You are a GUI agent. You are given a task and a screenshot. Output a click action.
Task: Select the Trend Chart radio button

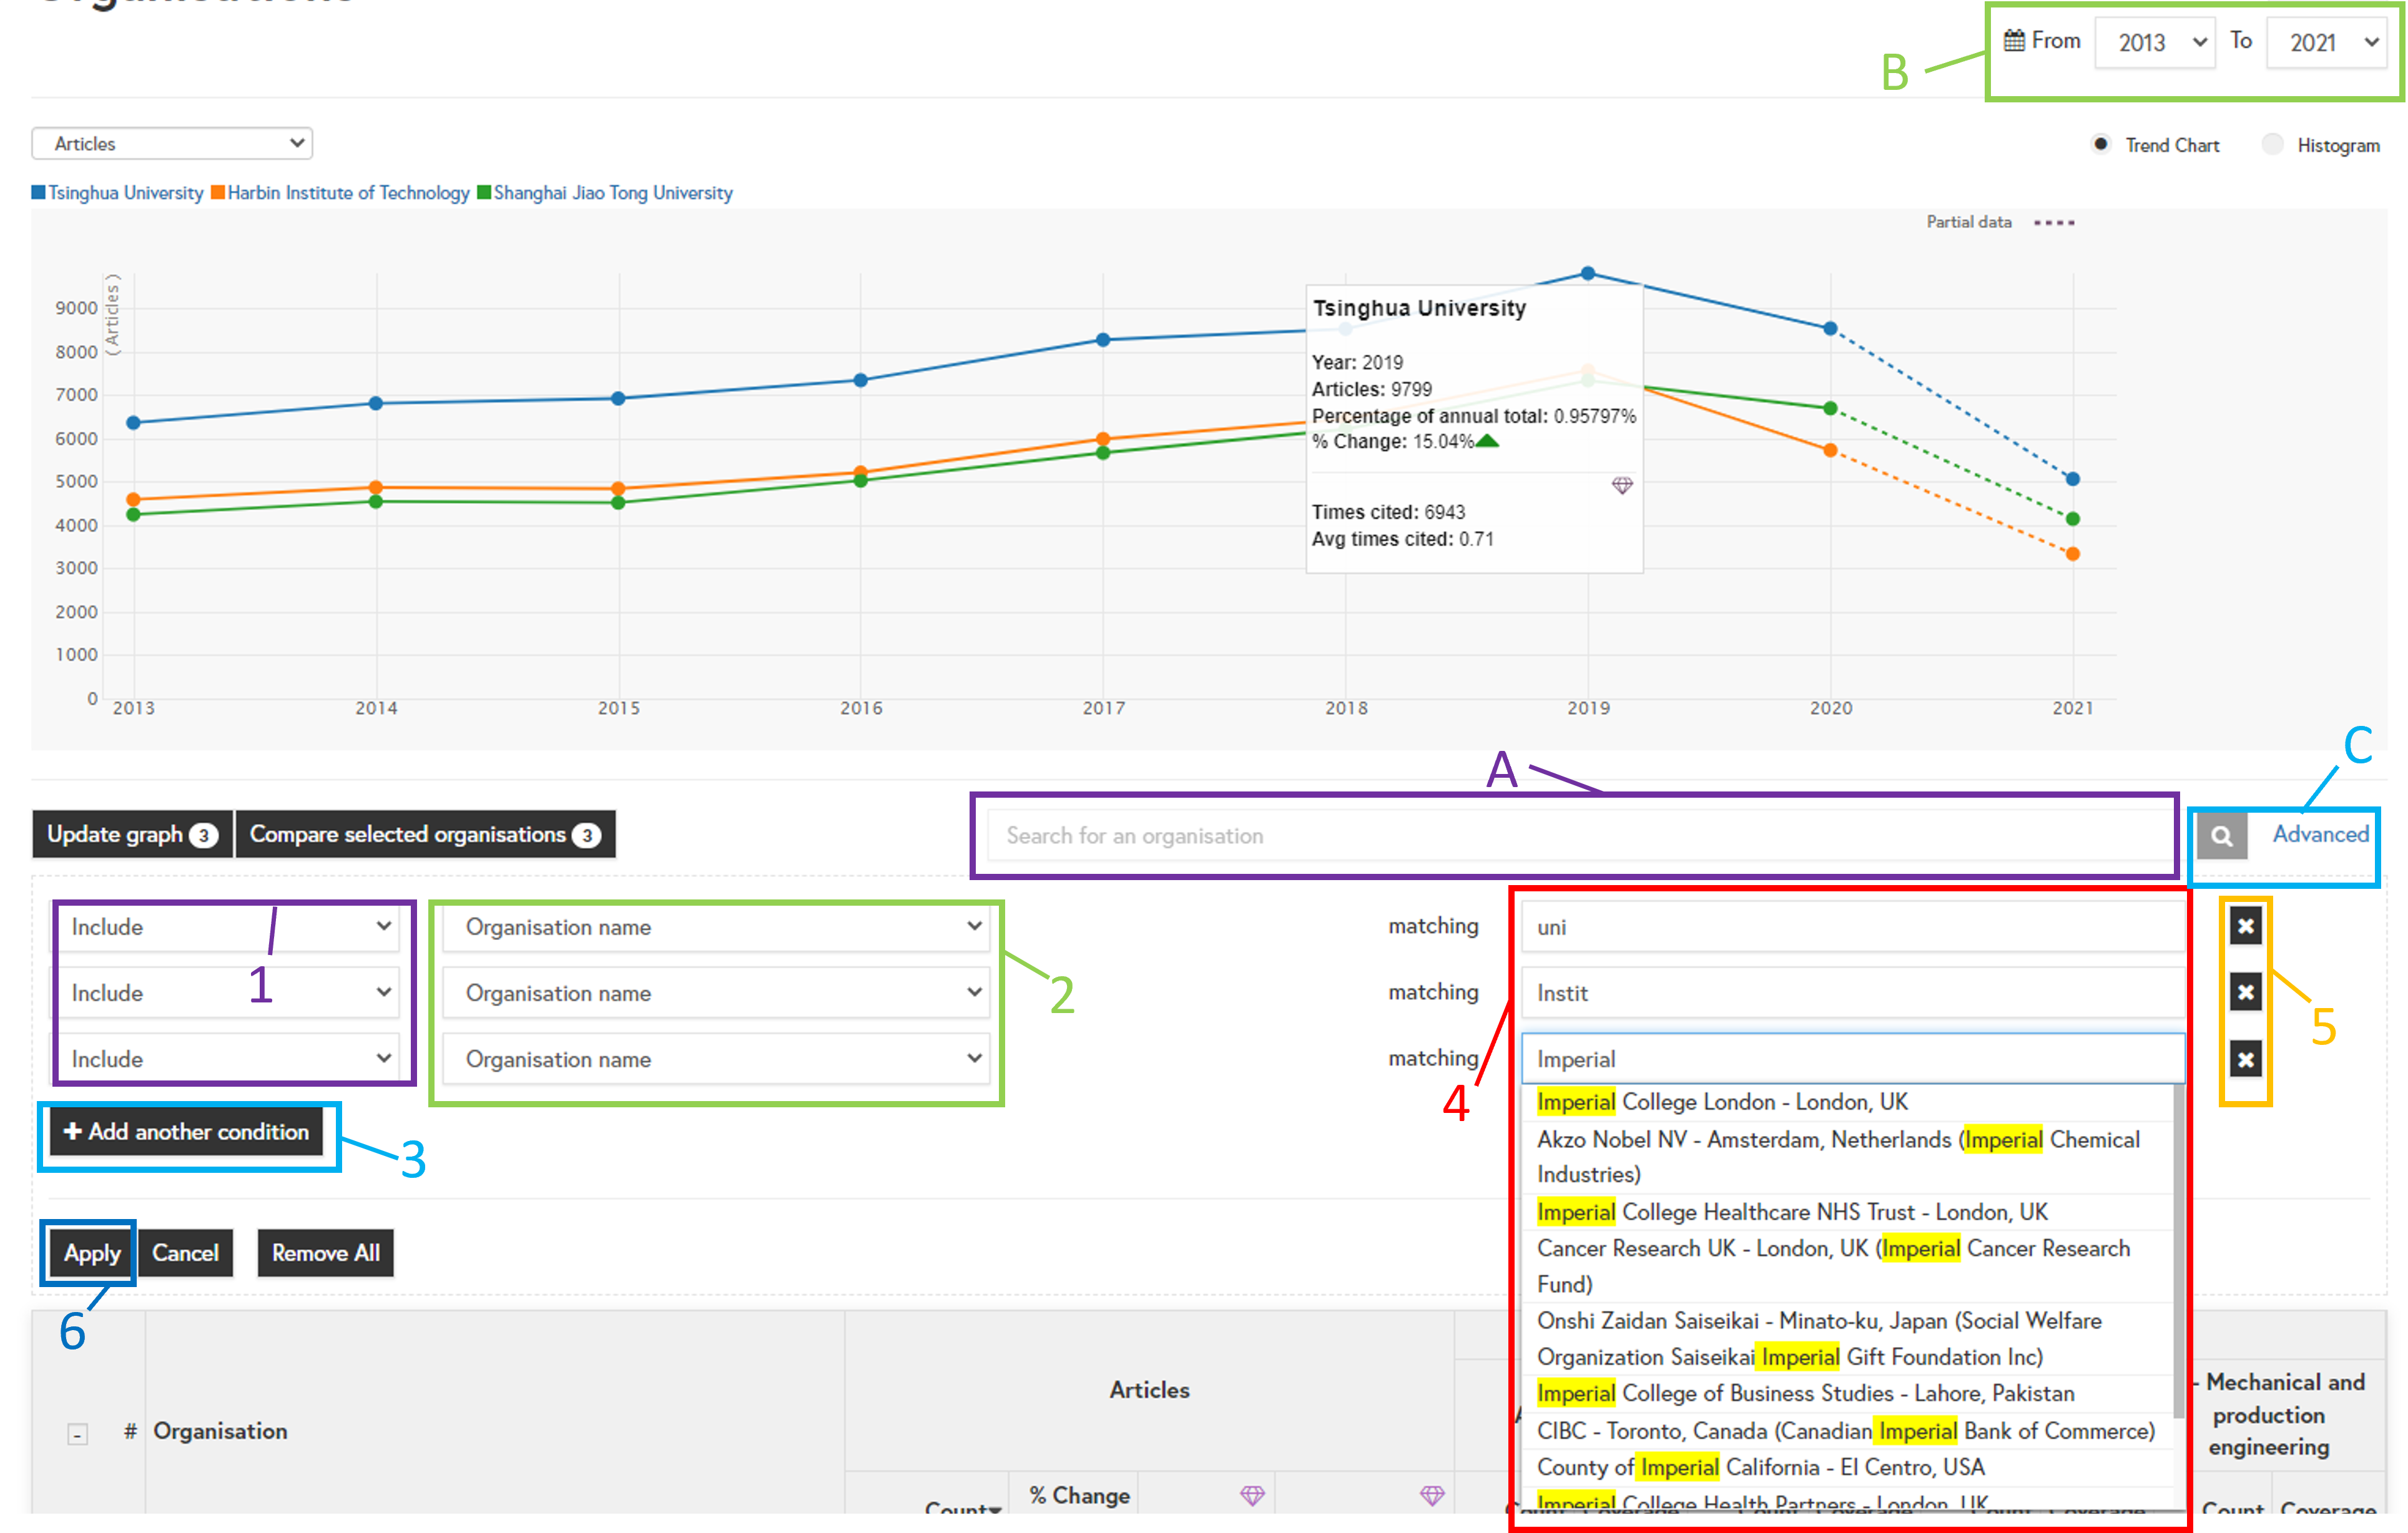coord(2101,144)
